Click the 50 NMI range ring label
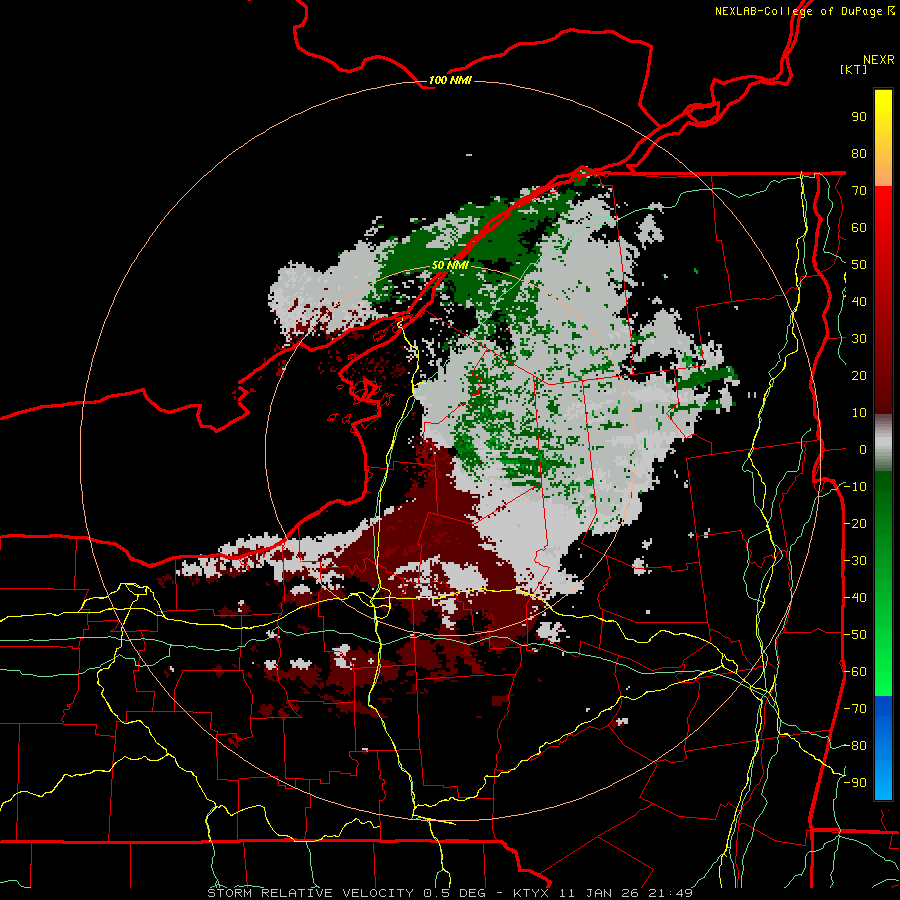The image size is (900, 900). click(x=450, y=265)
